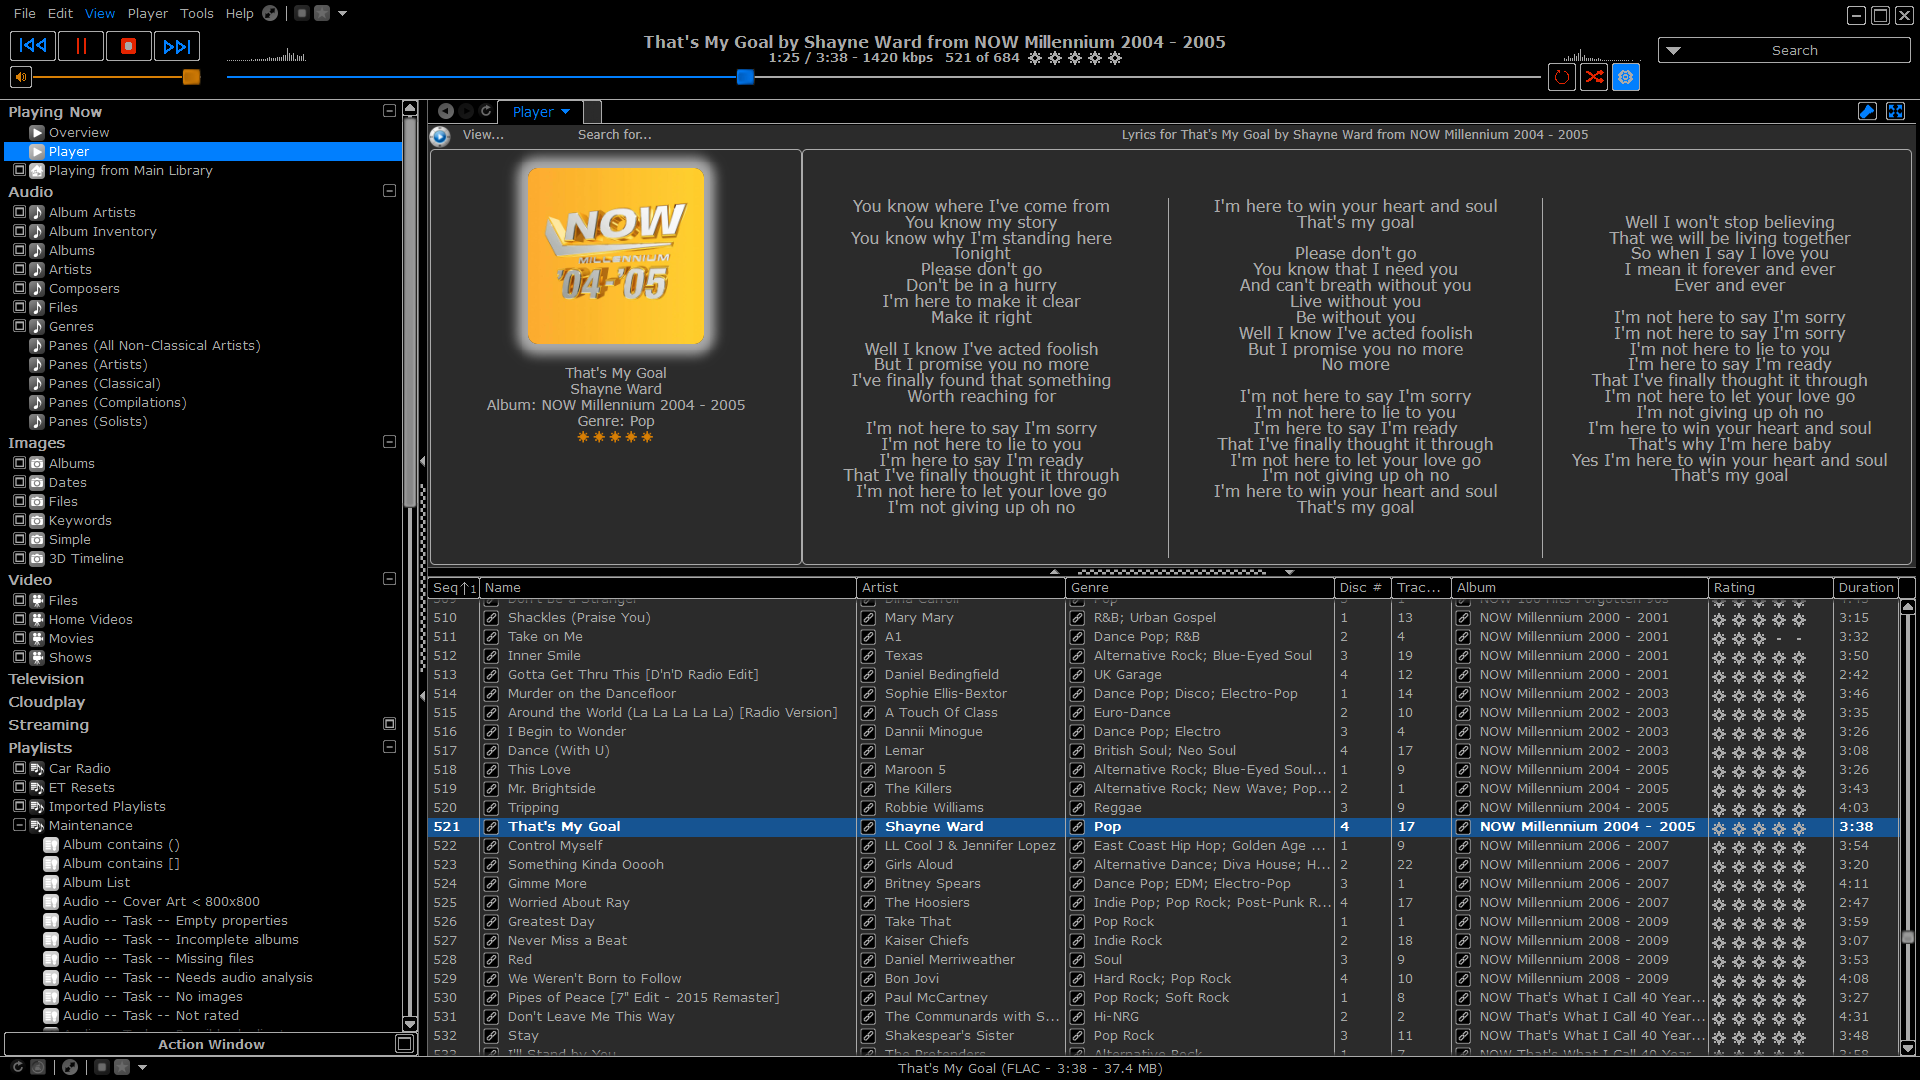
Task: Click the blue playback position handle
Action: (745, 77)
